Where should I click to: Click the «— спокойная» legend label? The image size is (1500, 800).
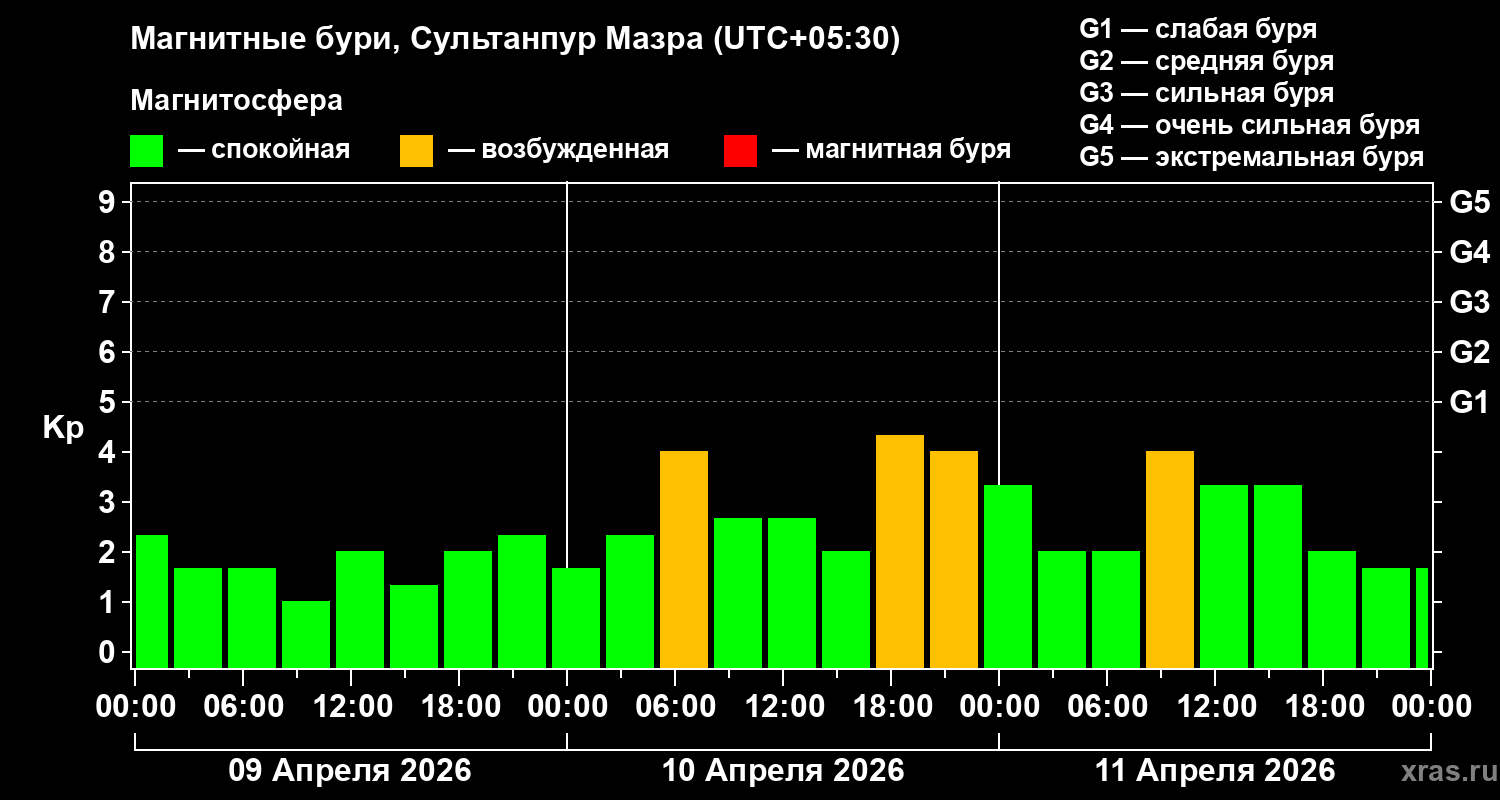pos(264,150)
